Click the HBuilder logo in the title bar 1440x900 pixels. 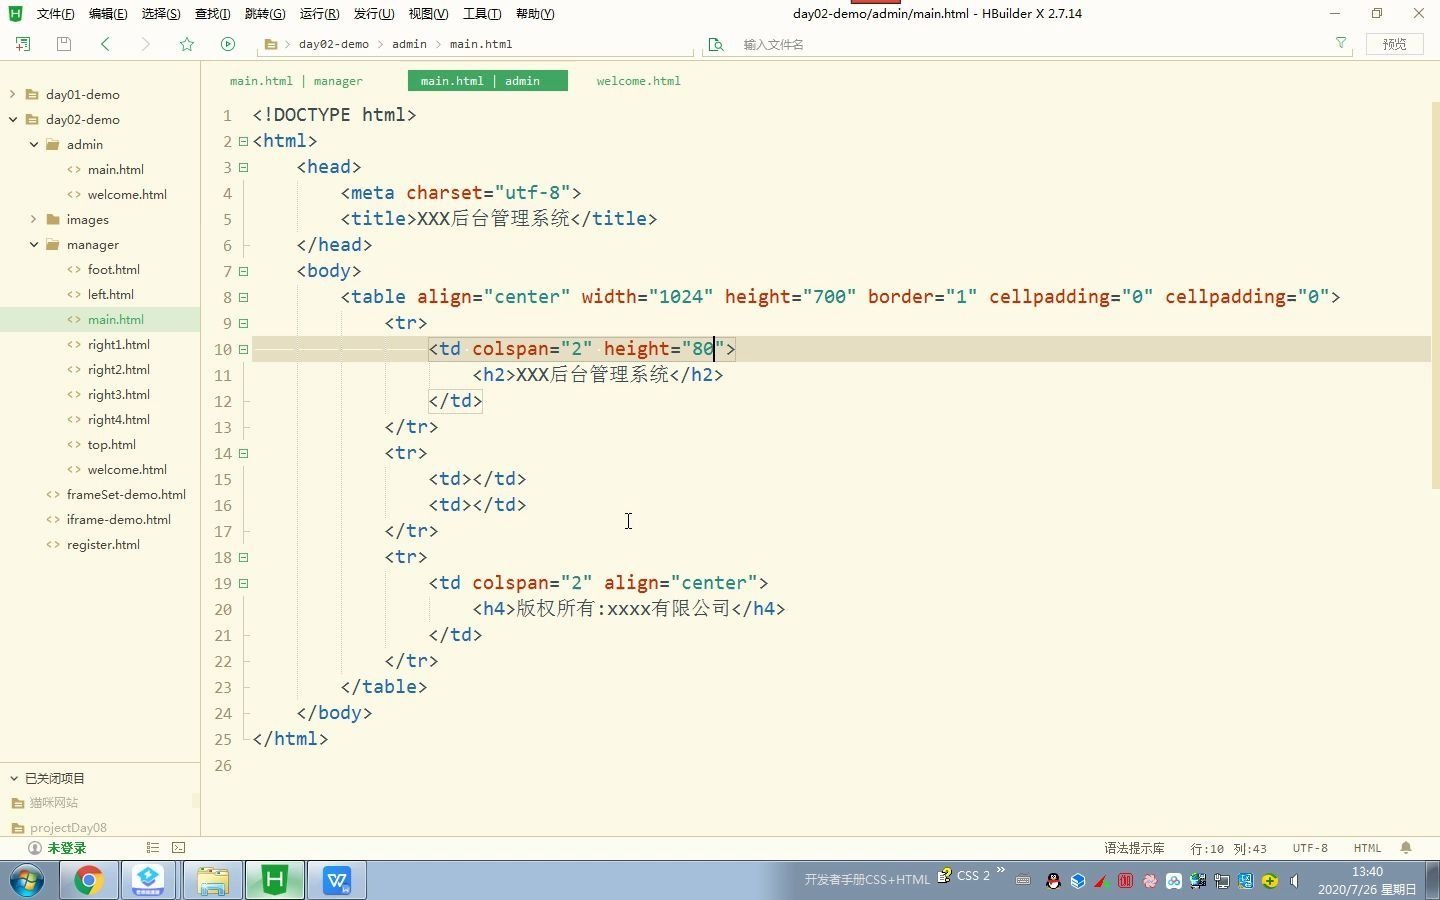15,13
